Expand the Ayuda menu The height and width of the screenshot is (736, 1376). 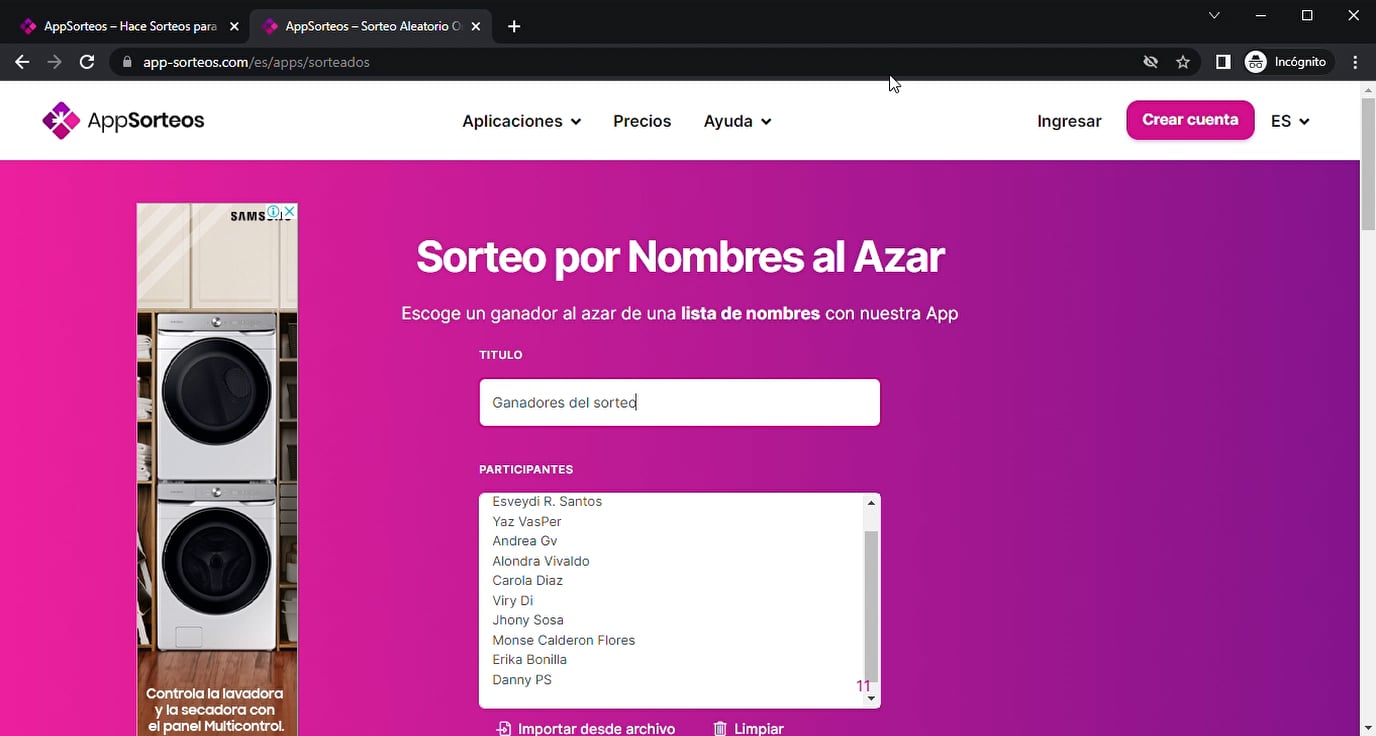coord(737,121)
